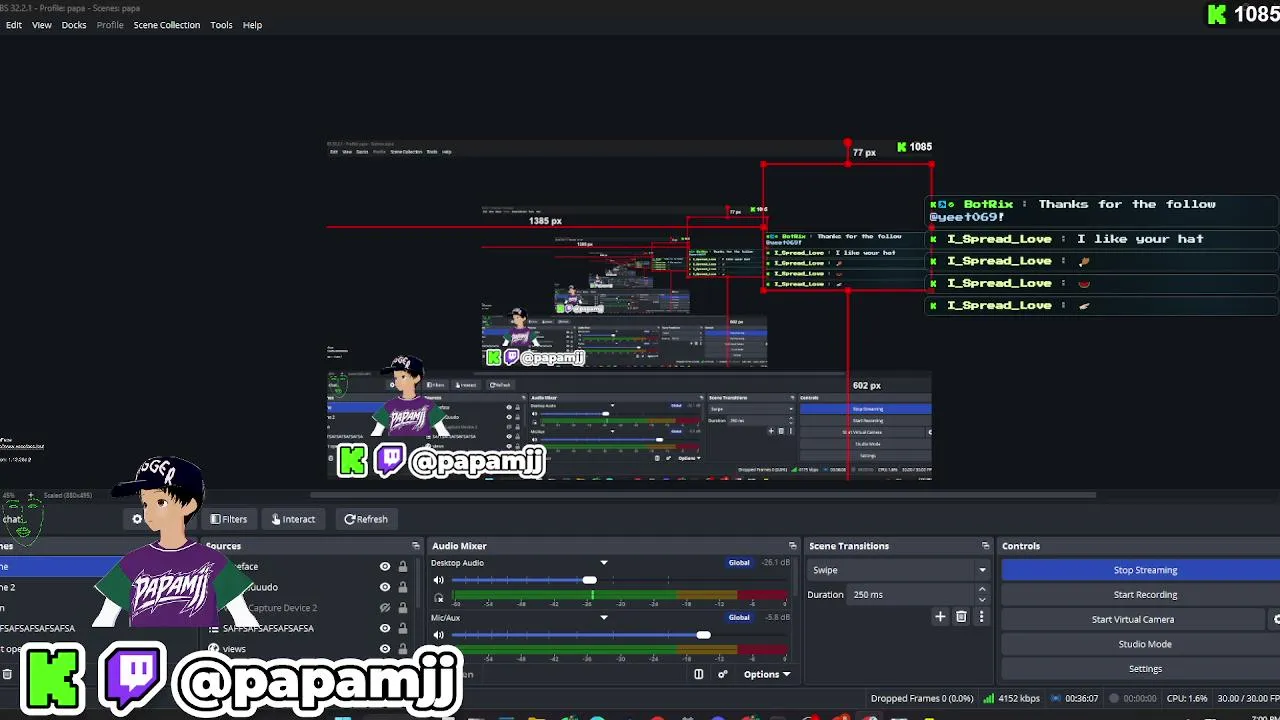Click the Interact button
1280x720 pixels.
pos(293,519)
